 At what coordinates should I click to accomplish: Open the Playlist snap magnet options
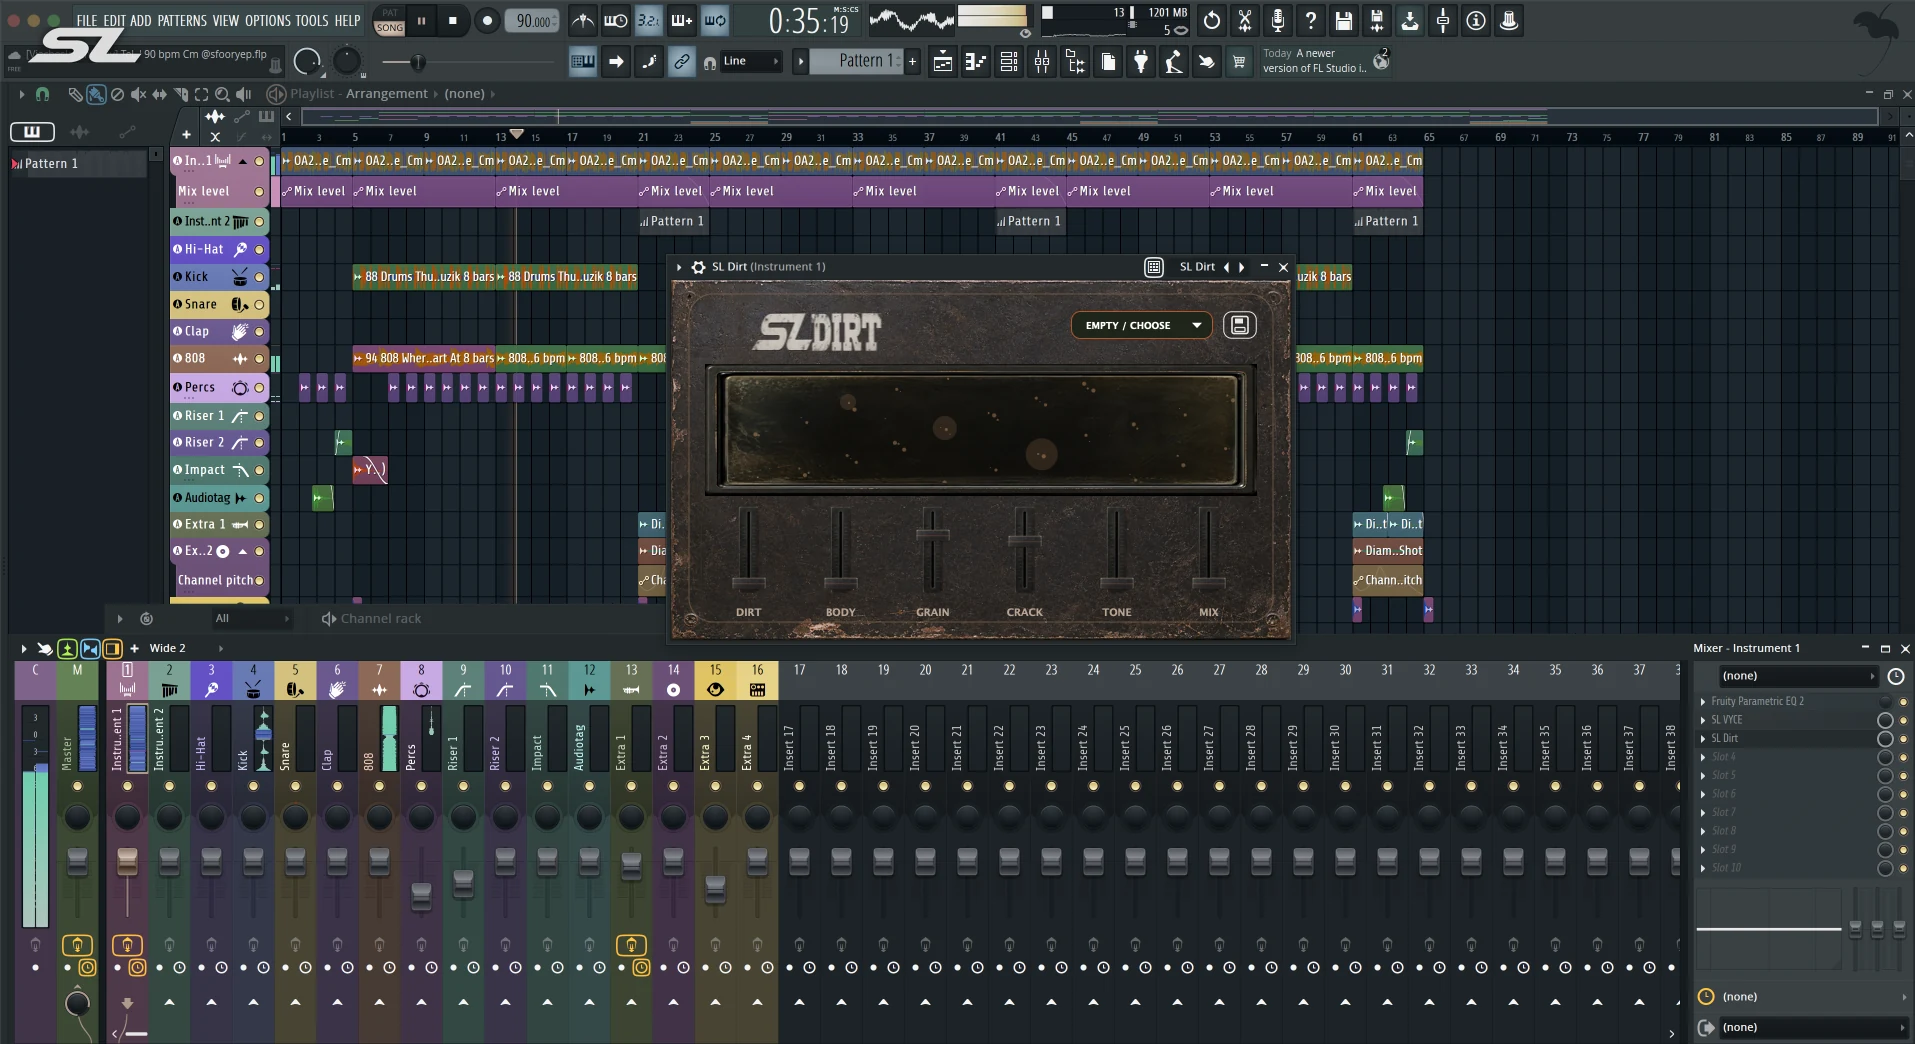pyautogui.click(x=42, y=94)
